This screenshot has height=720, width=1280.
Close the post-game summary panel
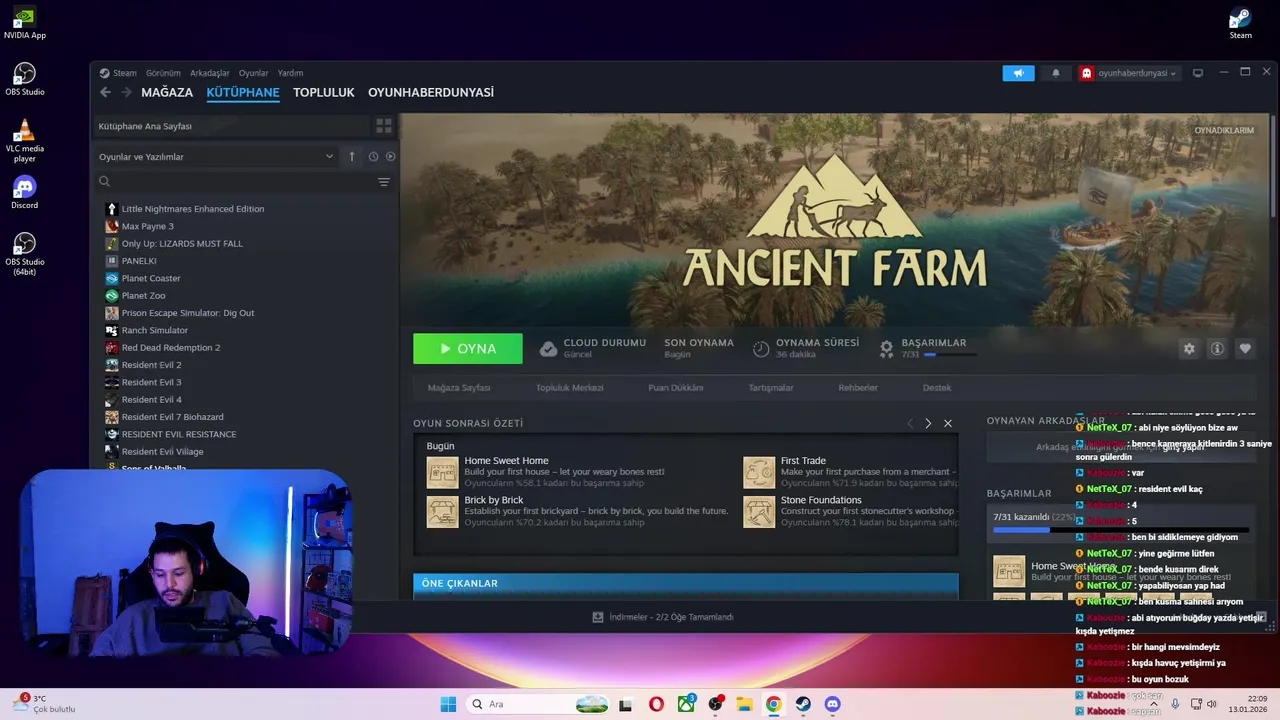point(948,424)
